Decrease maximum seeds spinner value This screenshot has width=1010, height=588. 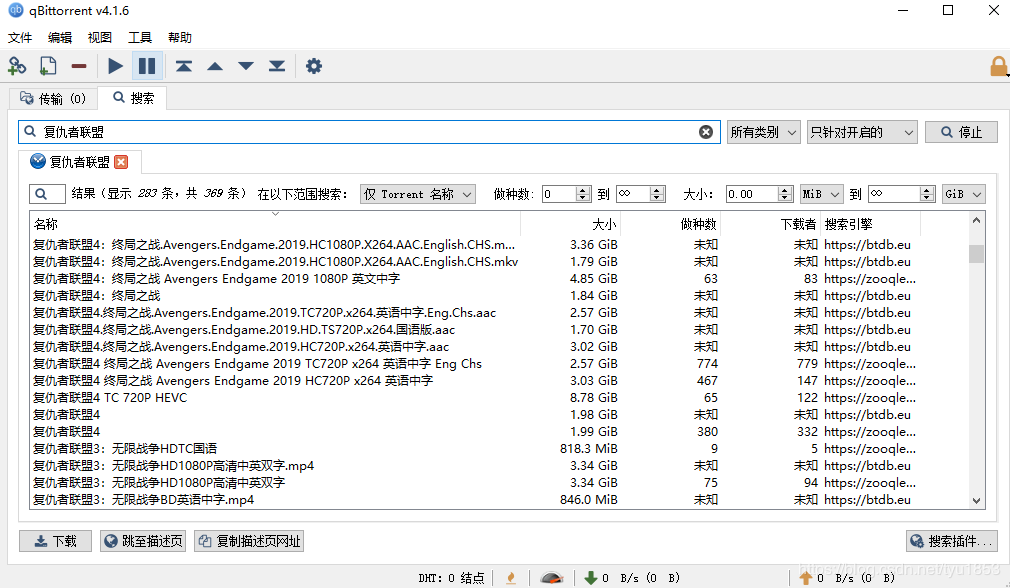point(657,198)
